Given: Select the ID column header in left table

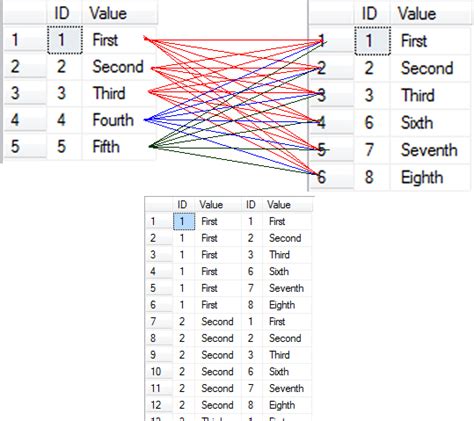Looking at the screenshot, I should (x=64, y=13).
